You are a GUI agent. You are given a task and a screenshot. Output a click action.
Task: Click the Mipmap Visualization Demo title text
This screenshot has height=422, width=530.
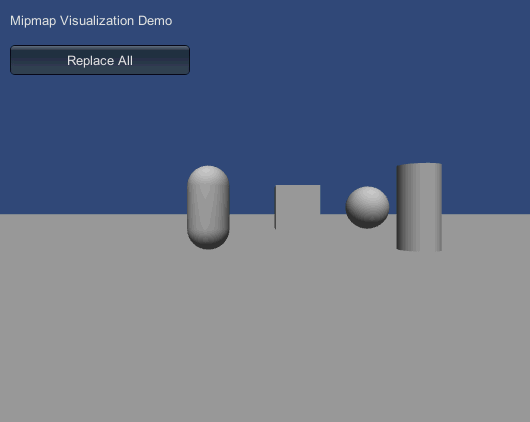tap(91, 21)
